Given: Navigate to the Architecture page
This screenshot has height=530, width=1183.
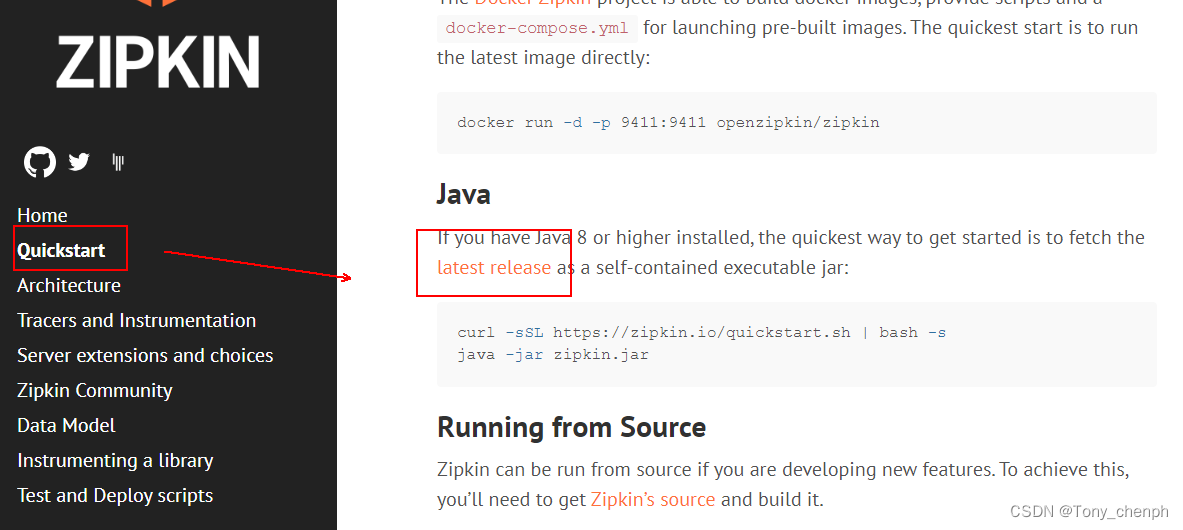Looking at the screenshot, I should pyautogui.click(x=69, y=285).
